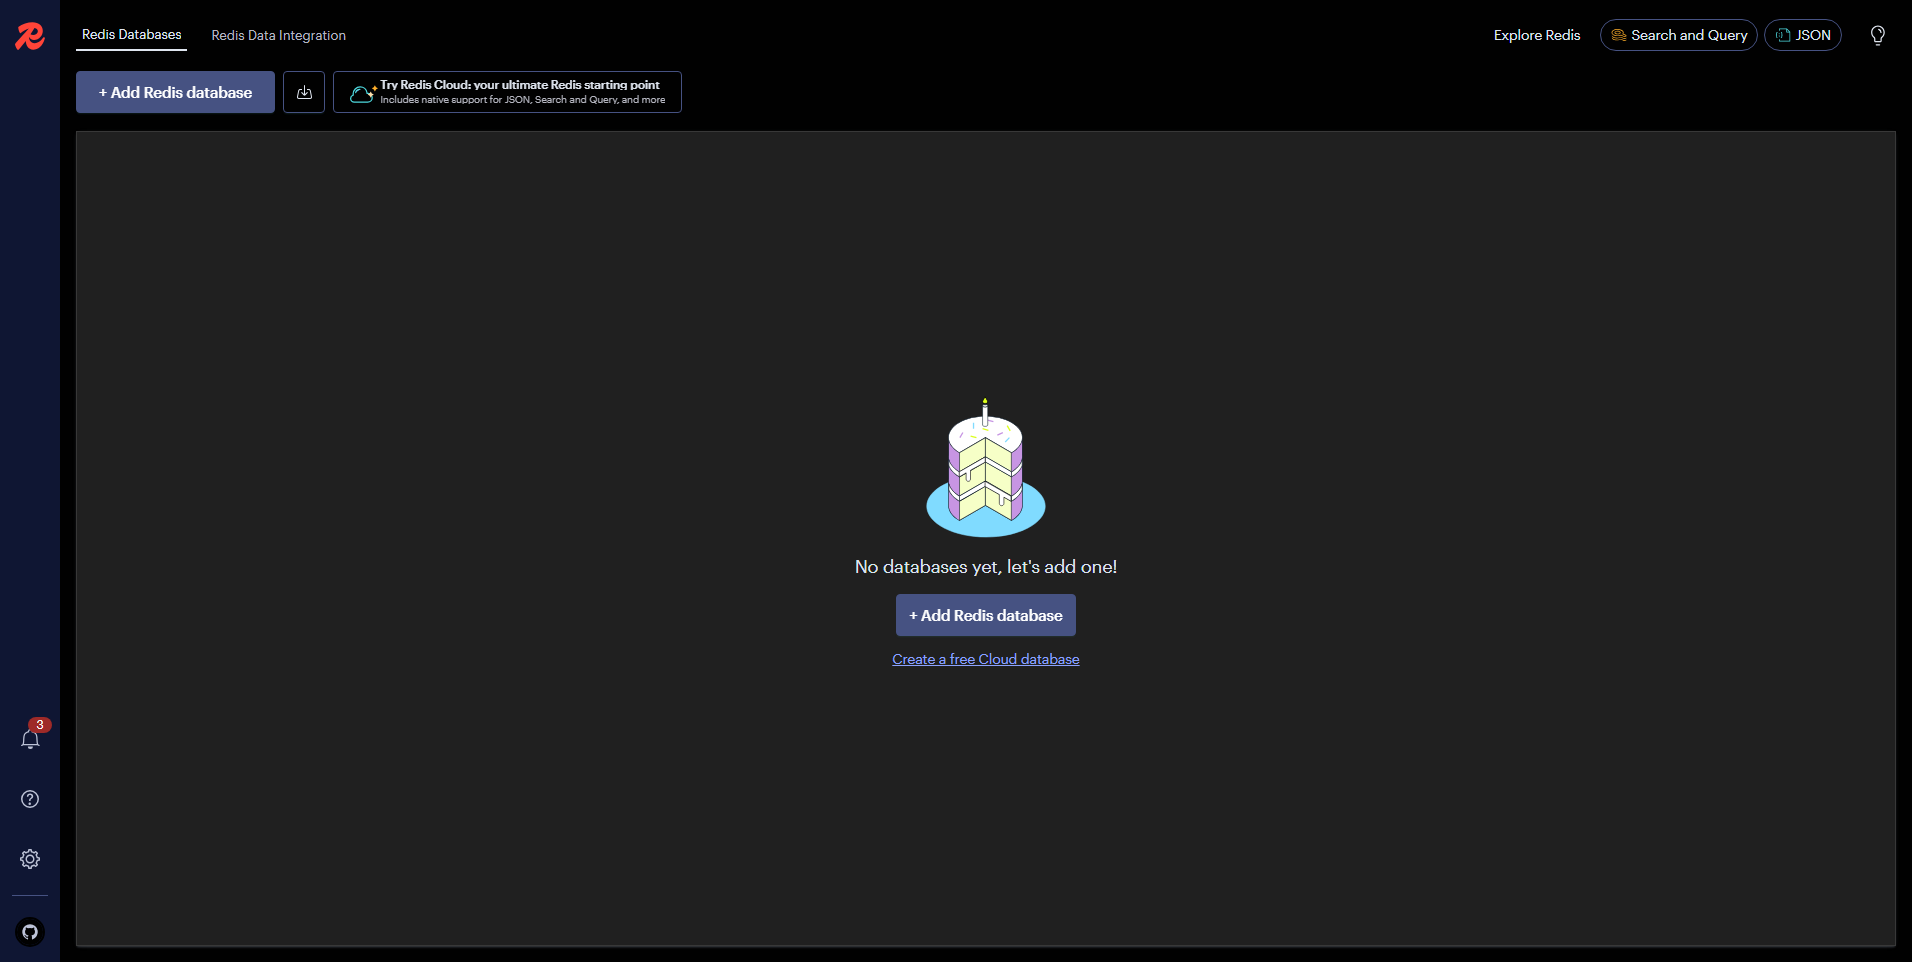Open the Search and Query guide
The image size is (1912, 962).
[1678, 35]
